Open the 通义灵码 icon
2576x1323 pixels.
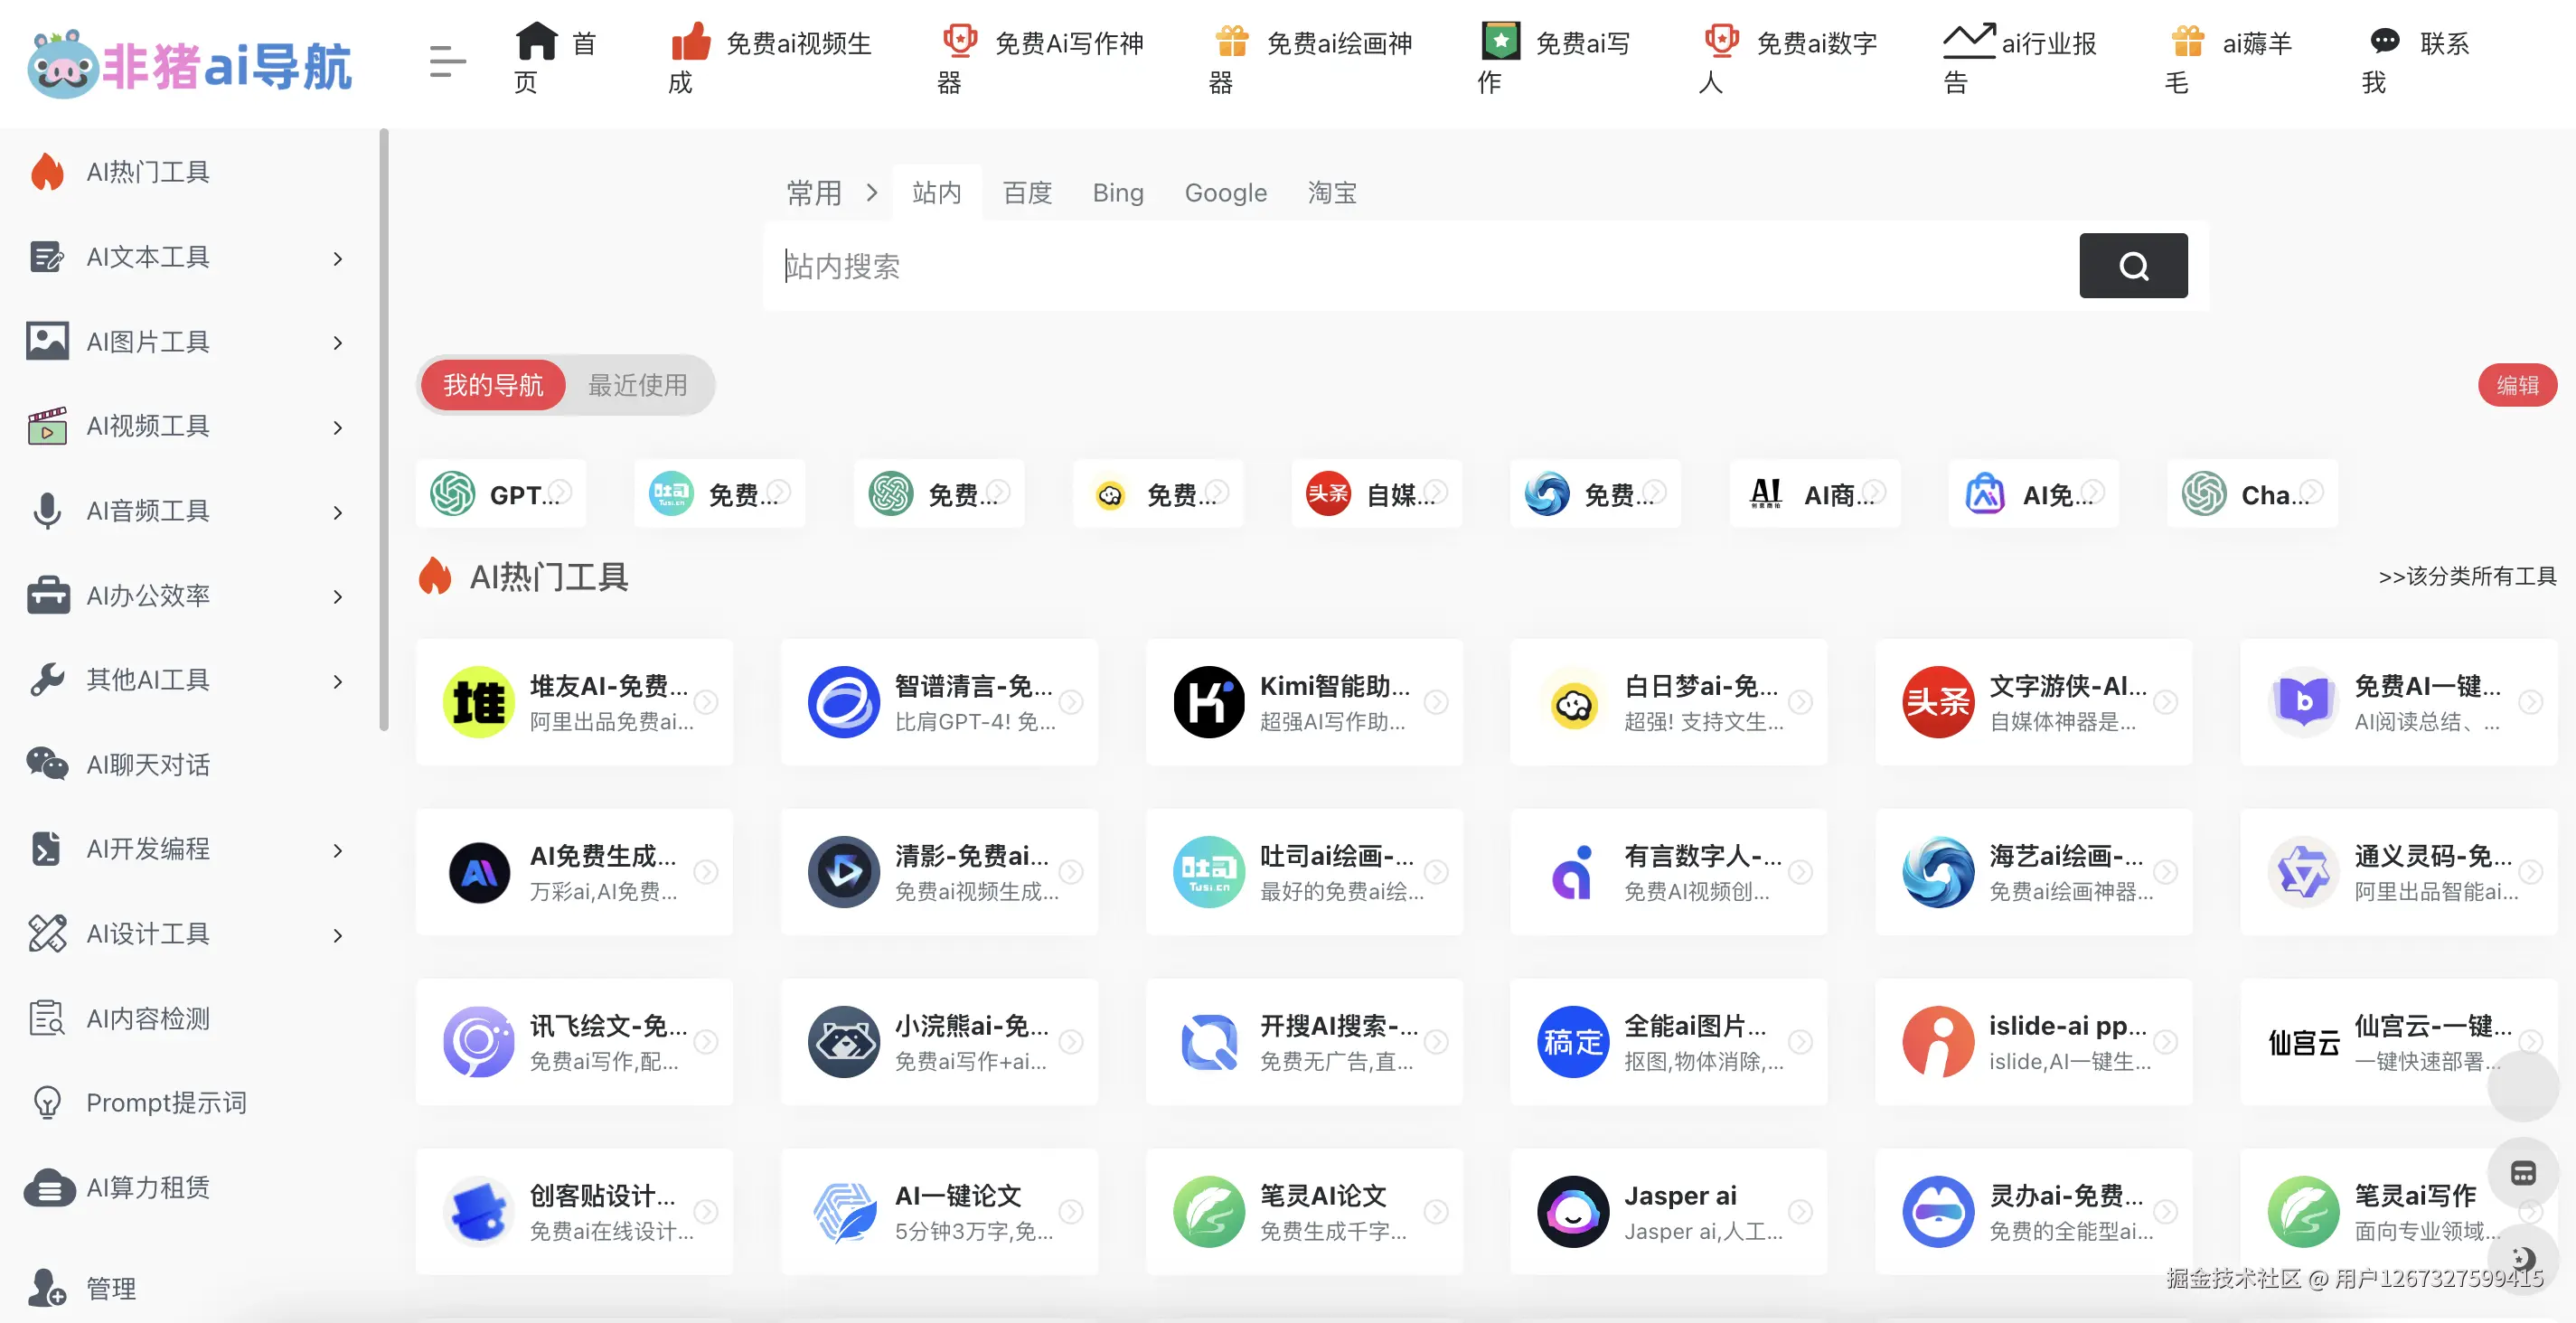click(x=2303, y=872)
